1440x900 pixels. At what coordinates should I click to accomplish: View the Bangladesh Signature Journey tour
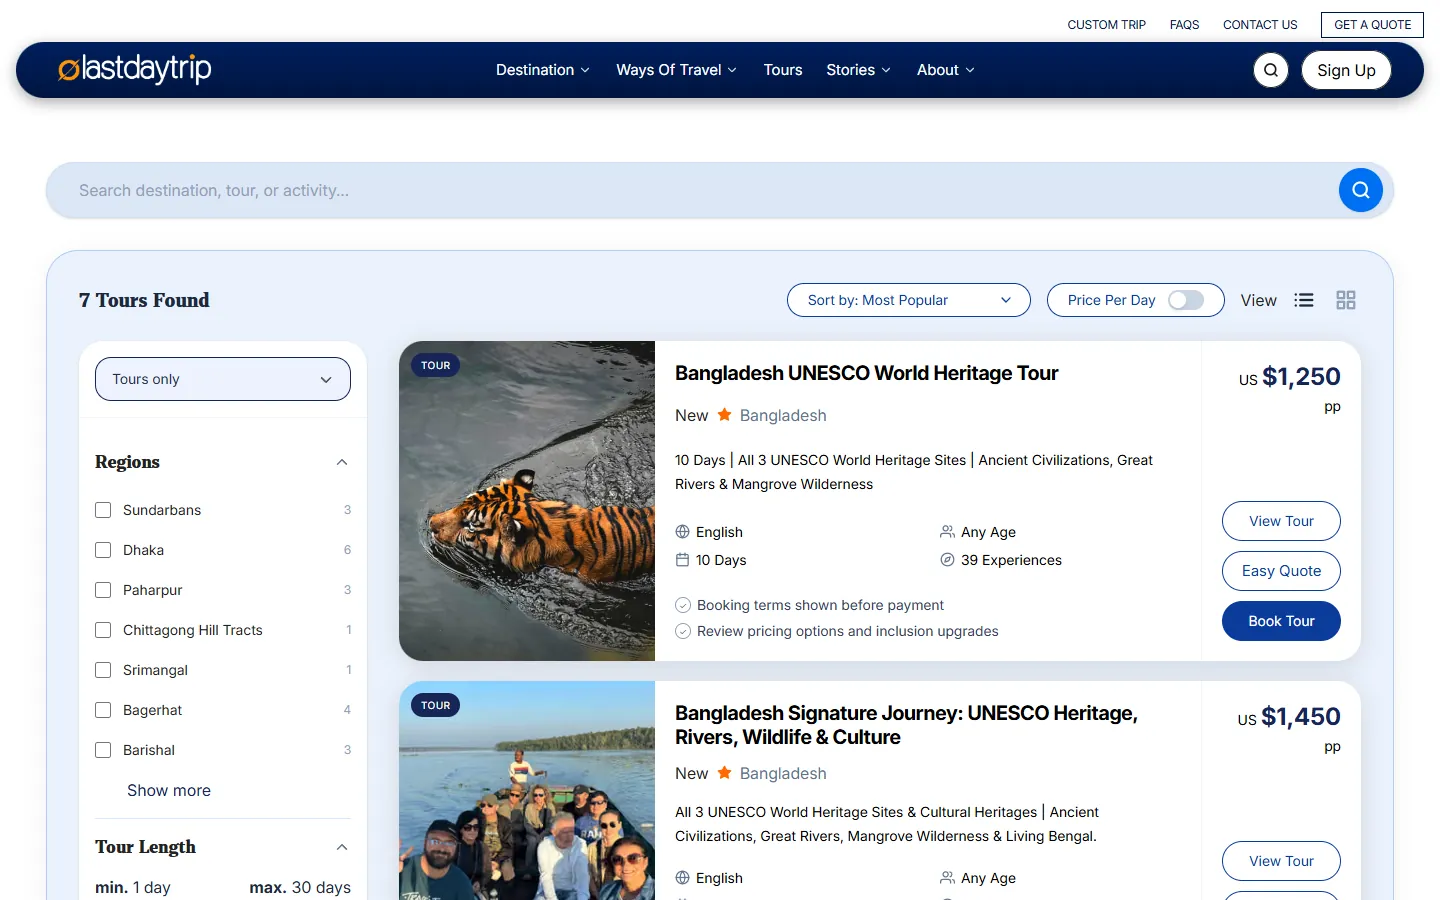click(1281, 861)
